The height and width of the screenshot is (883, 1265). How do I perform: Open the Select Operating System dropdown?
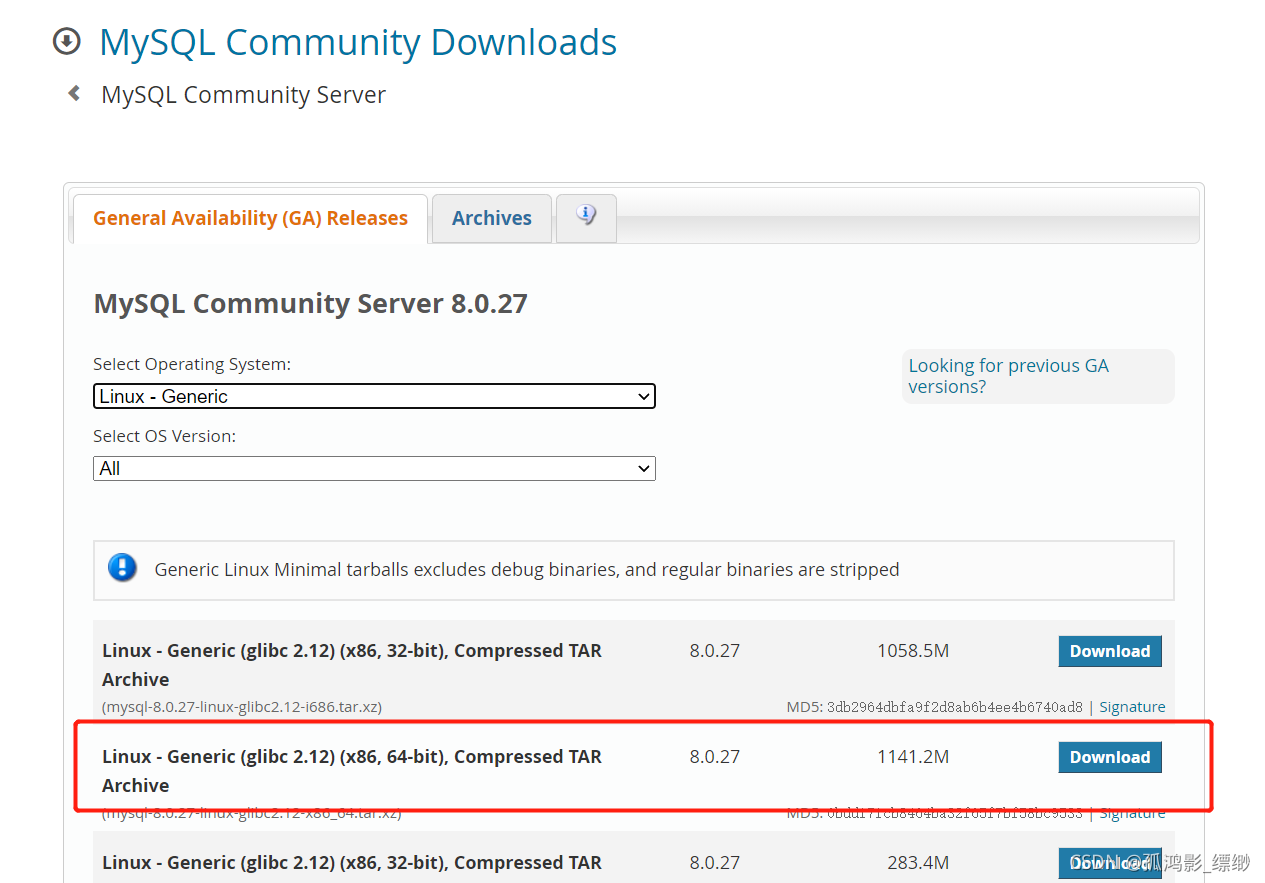pyautogui.click(x=374, y=396)
